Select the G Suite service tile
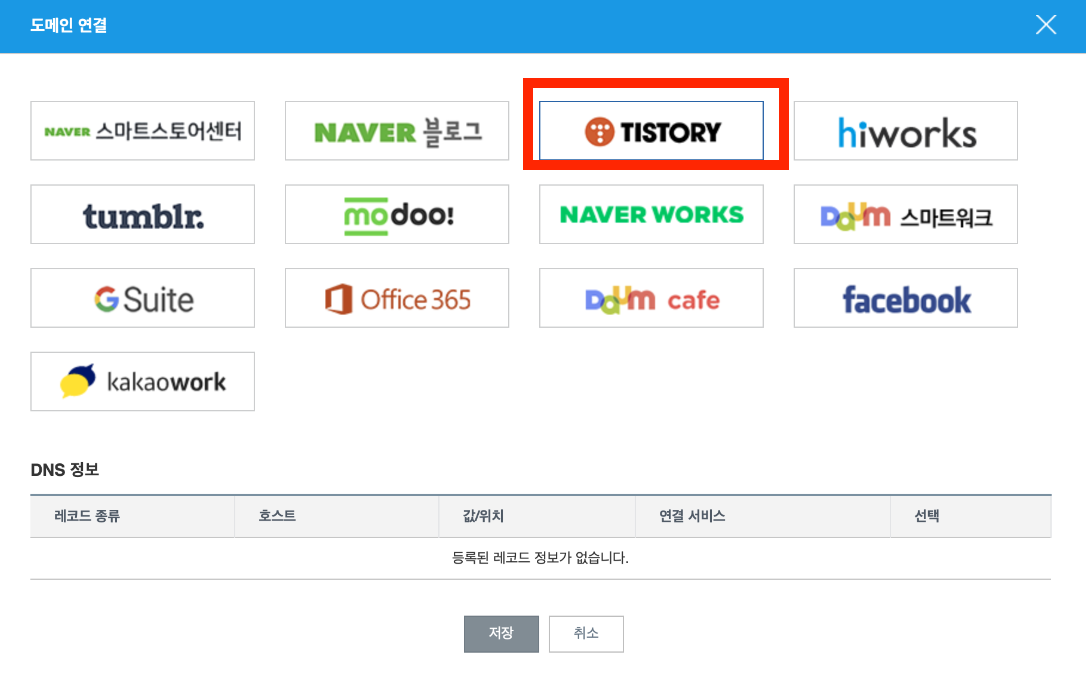 click(x=143, y=298)
